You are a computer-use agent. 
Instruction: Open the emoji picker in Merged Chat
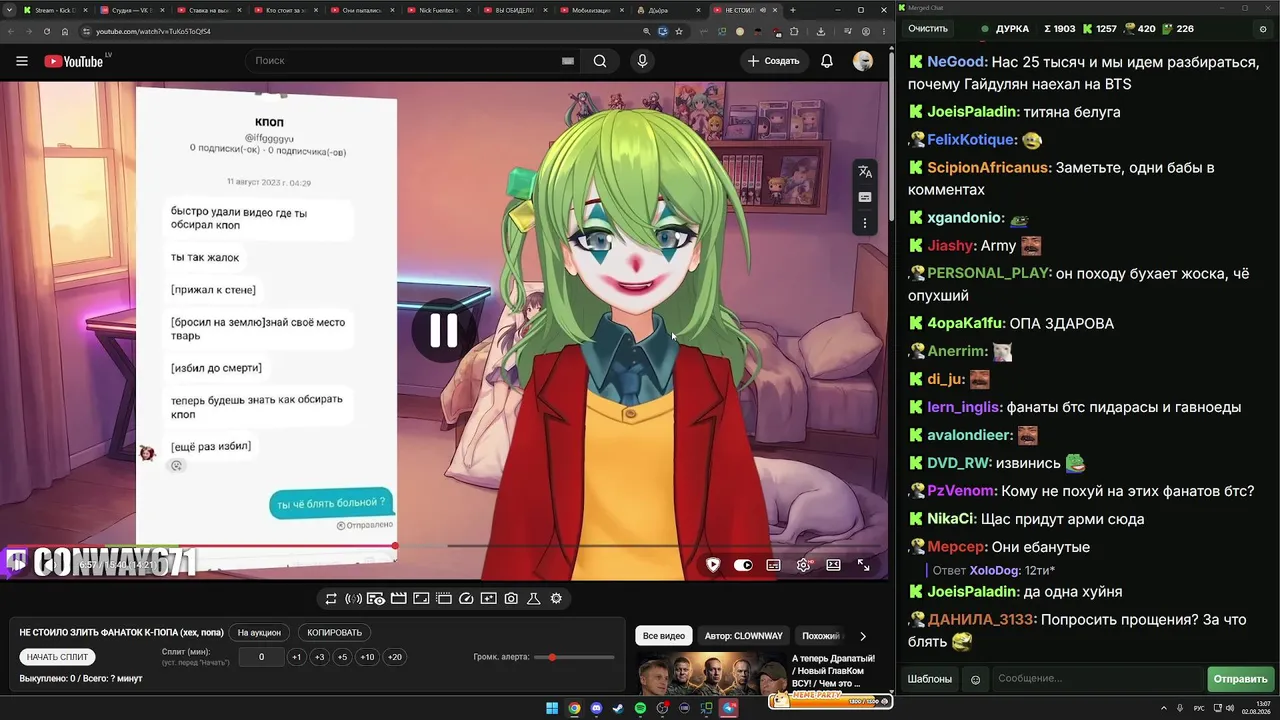pyautogui.click(x=976, y=679)
